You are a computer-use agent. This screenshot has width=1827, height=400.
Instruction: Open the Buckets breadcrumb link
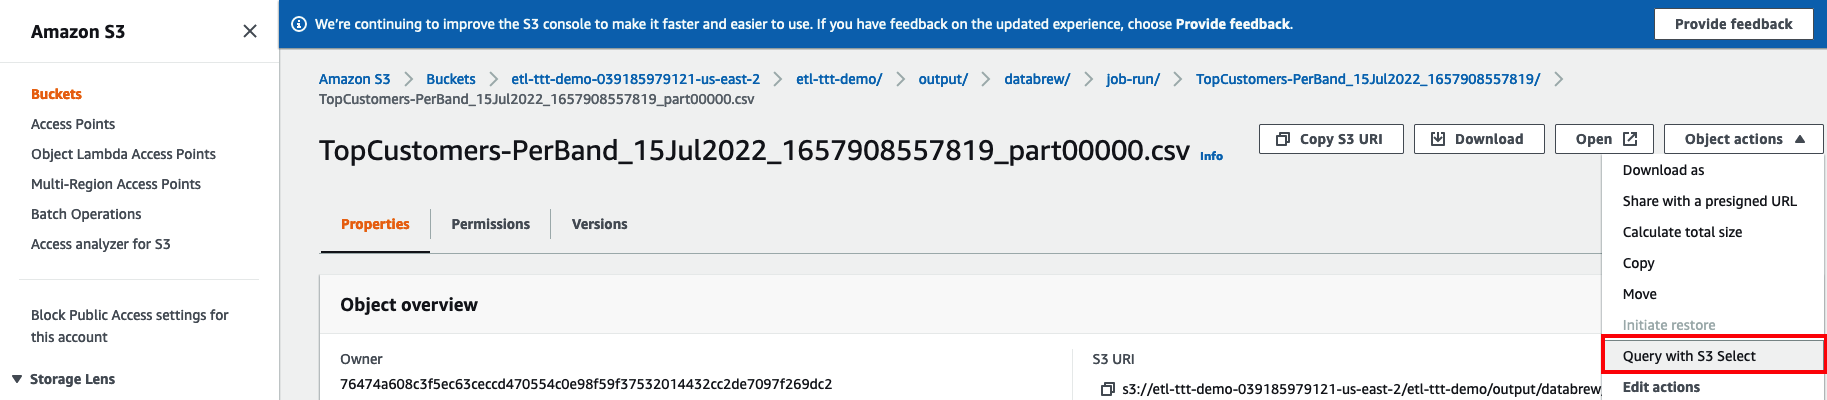[451, 79]
